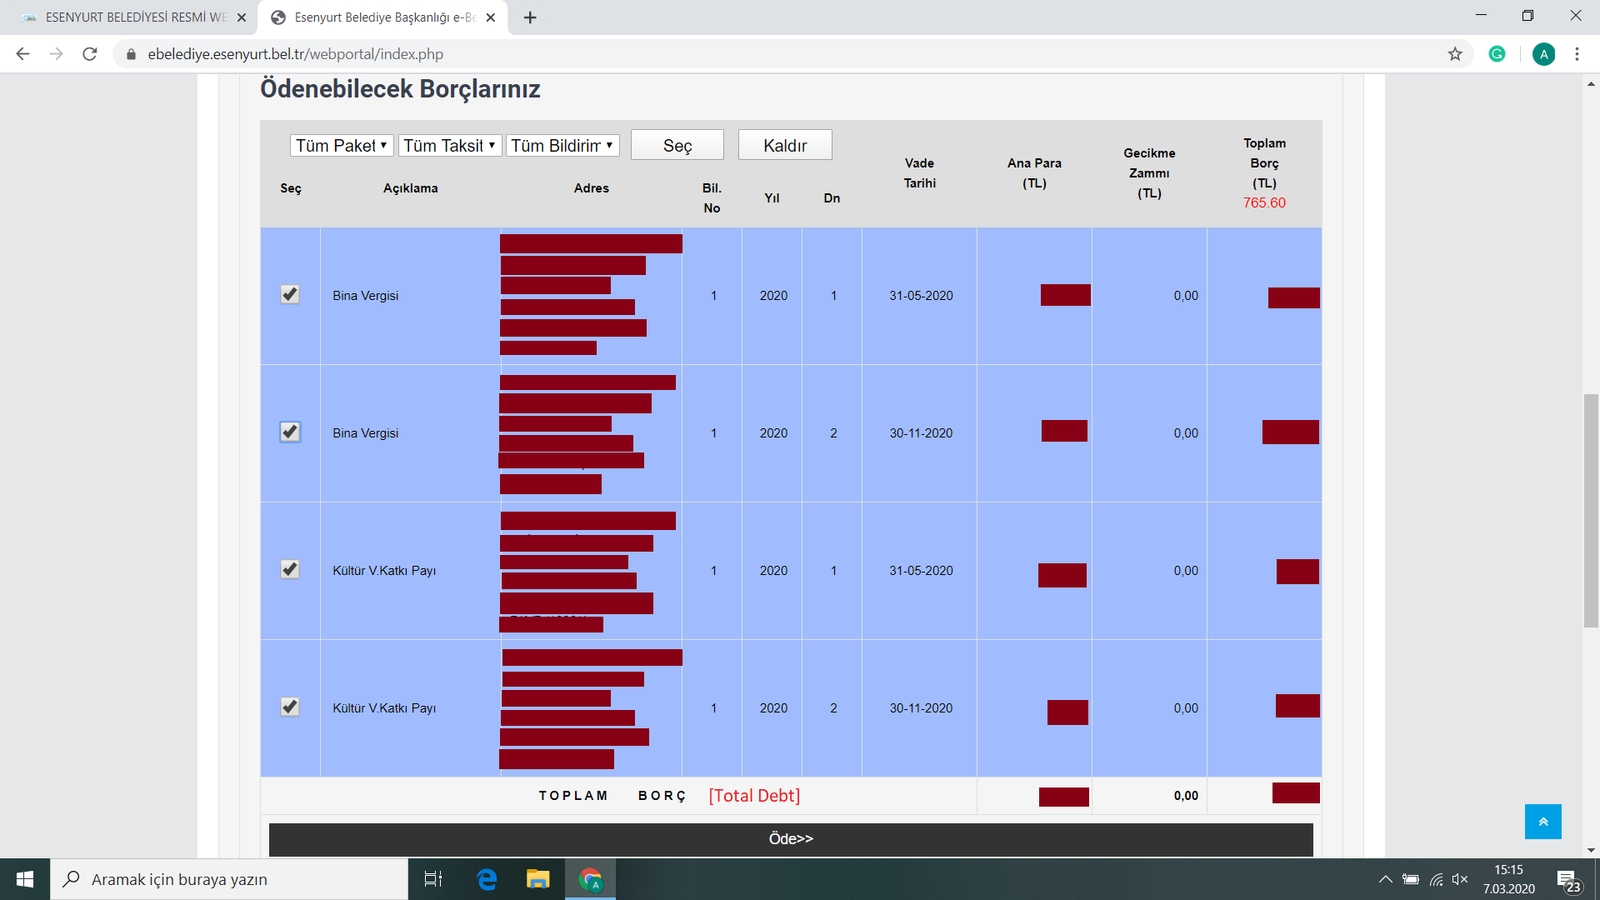Uncheck first Bina Vergisi row checkbox
1600x900 pixels.
tap(290, 295)
